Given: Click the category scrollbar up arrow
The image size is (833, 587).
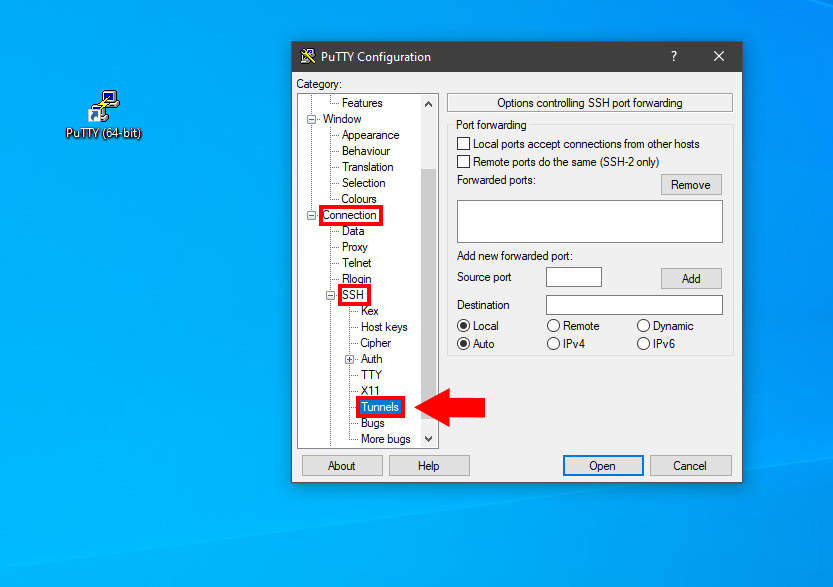Looking at the screenshot, I should tap(428, 104).
